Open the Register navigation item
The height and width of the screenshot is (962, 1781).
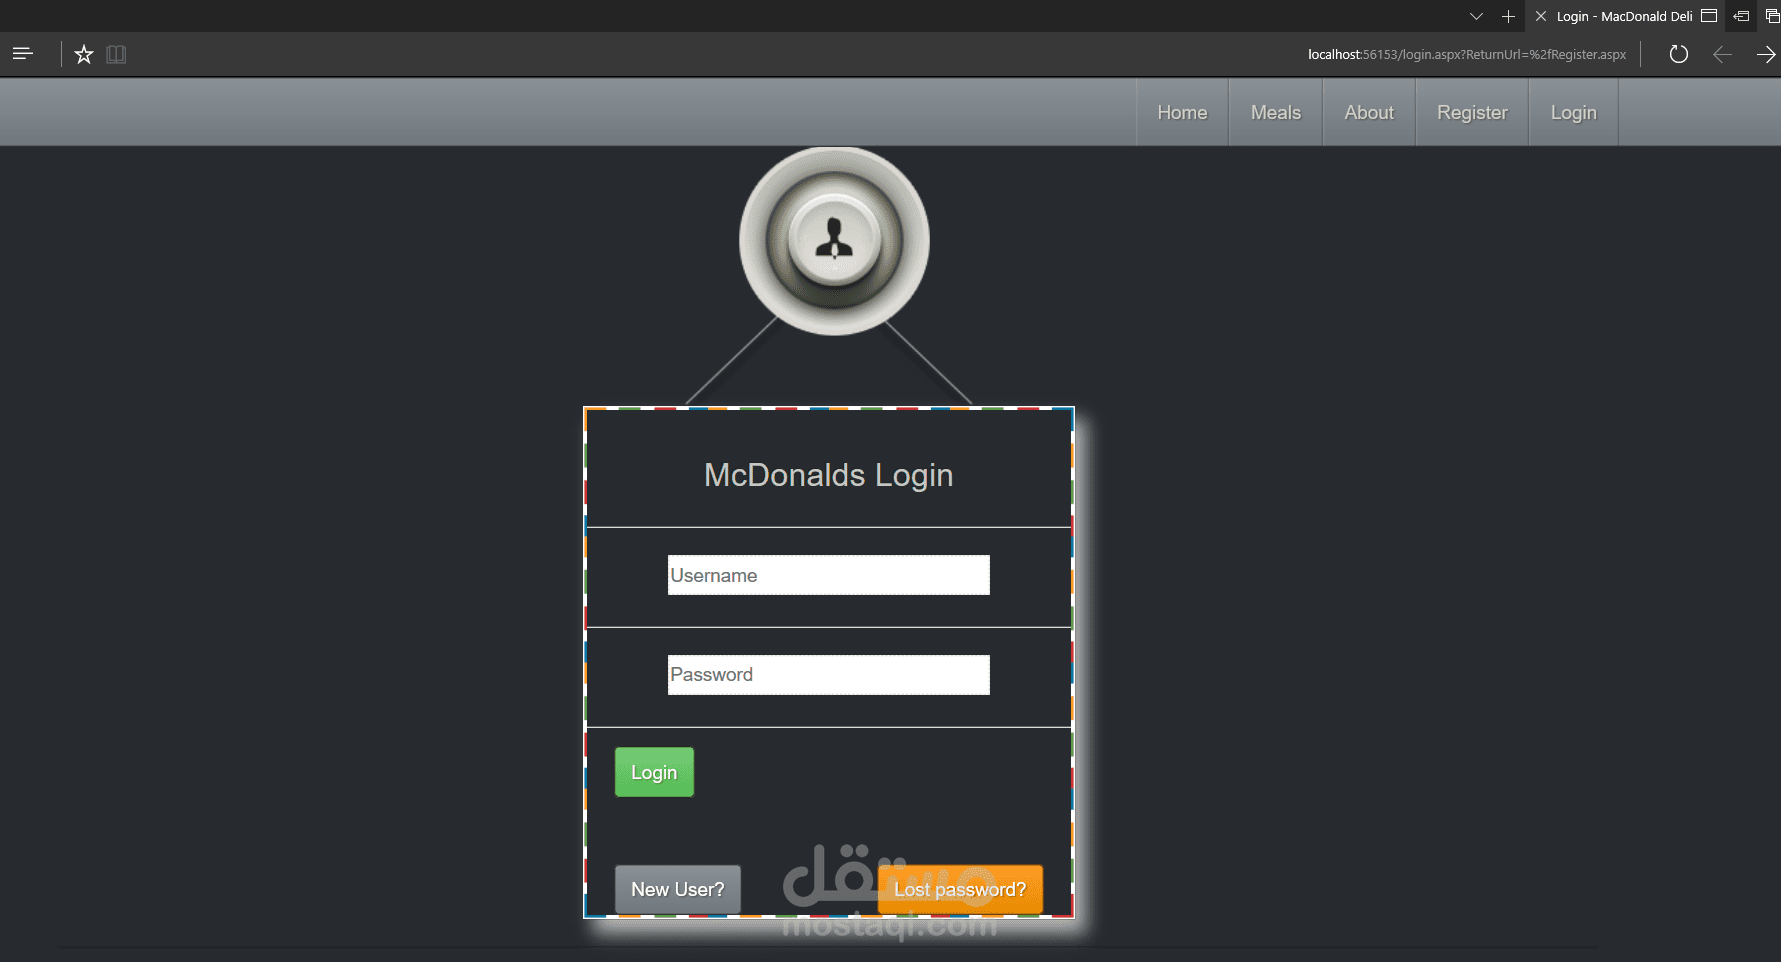point(1472,112)
